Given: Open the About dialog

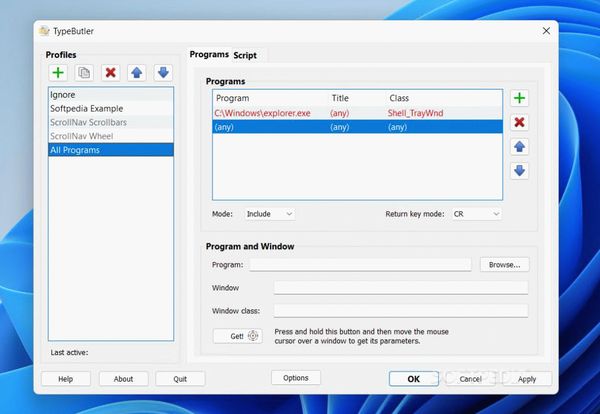Looking at the screenshot, I should [x=123, y=379].
